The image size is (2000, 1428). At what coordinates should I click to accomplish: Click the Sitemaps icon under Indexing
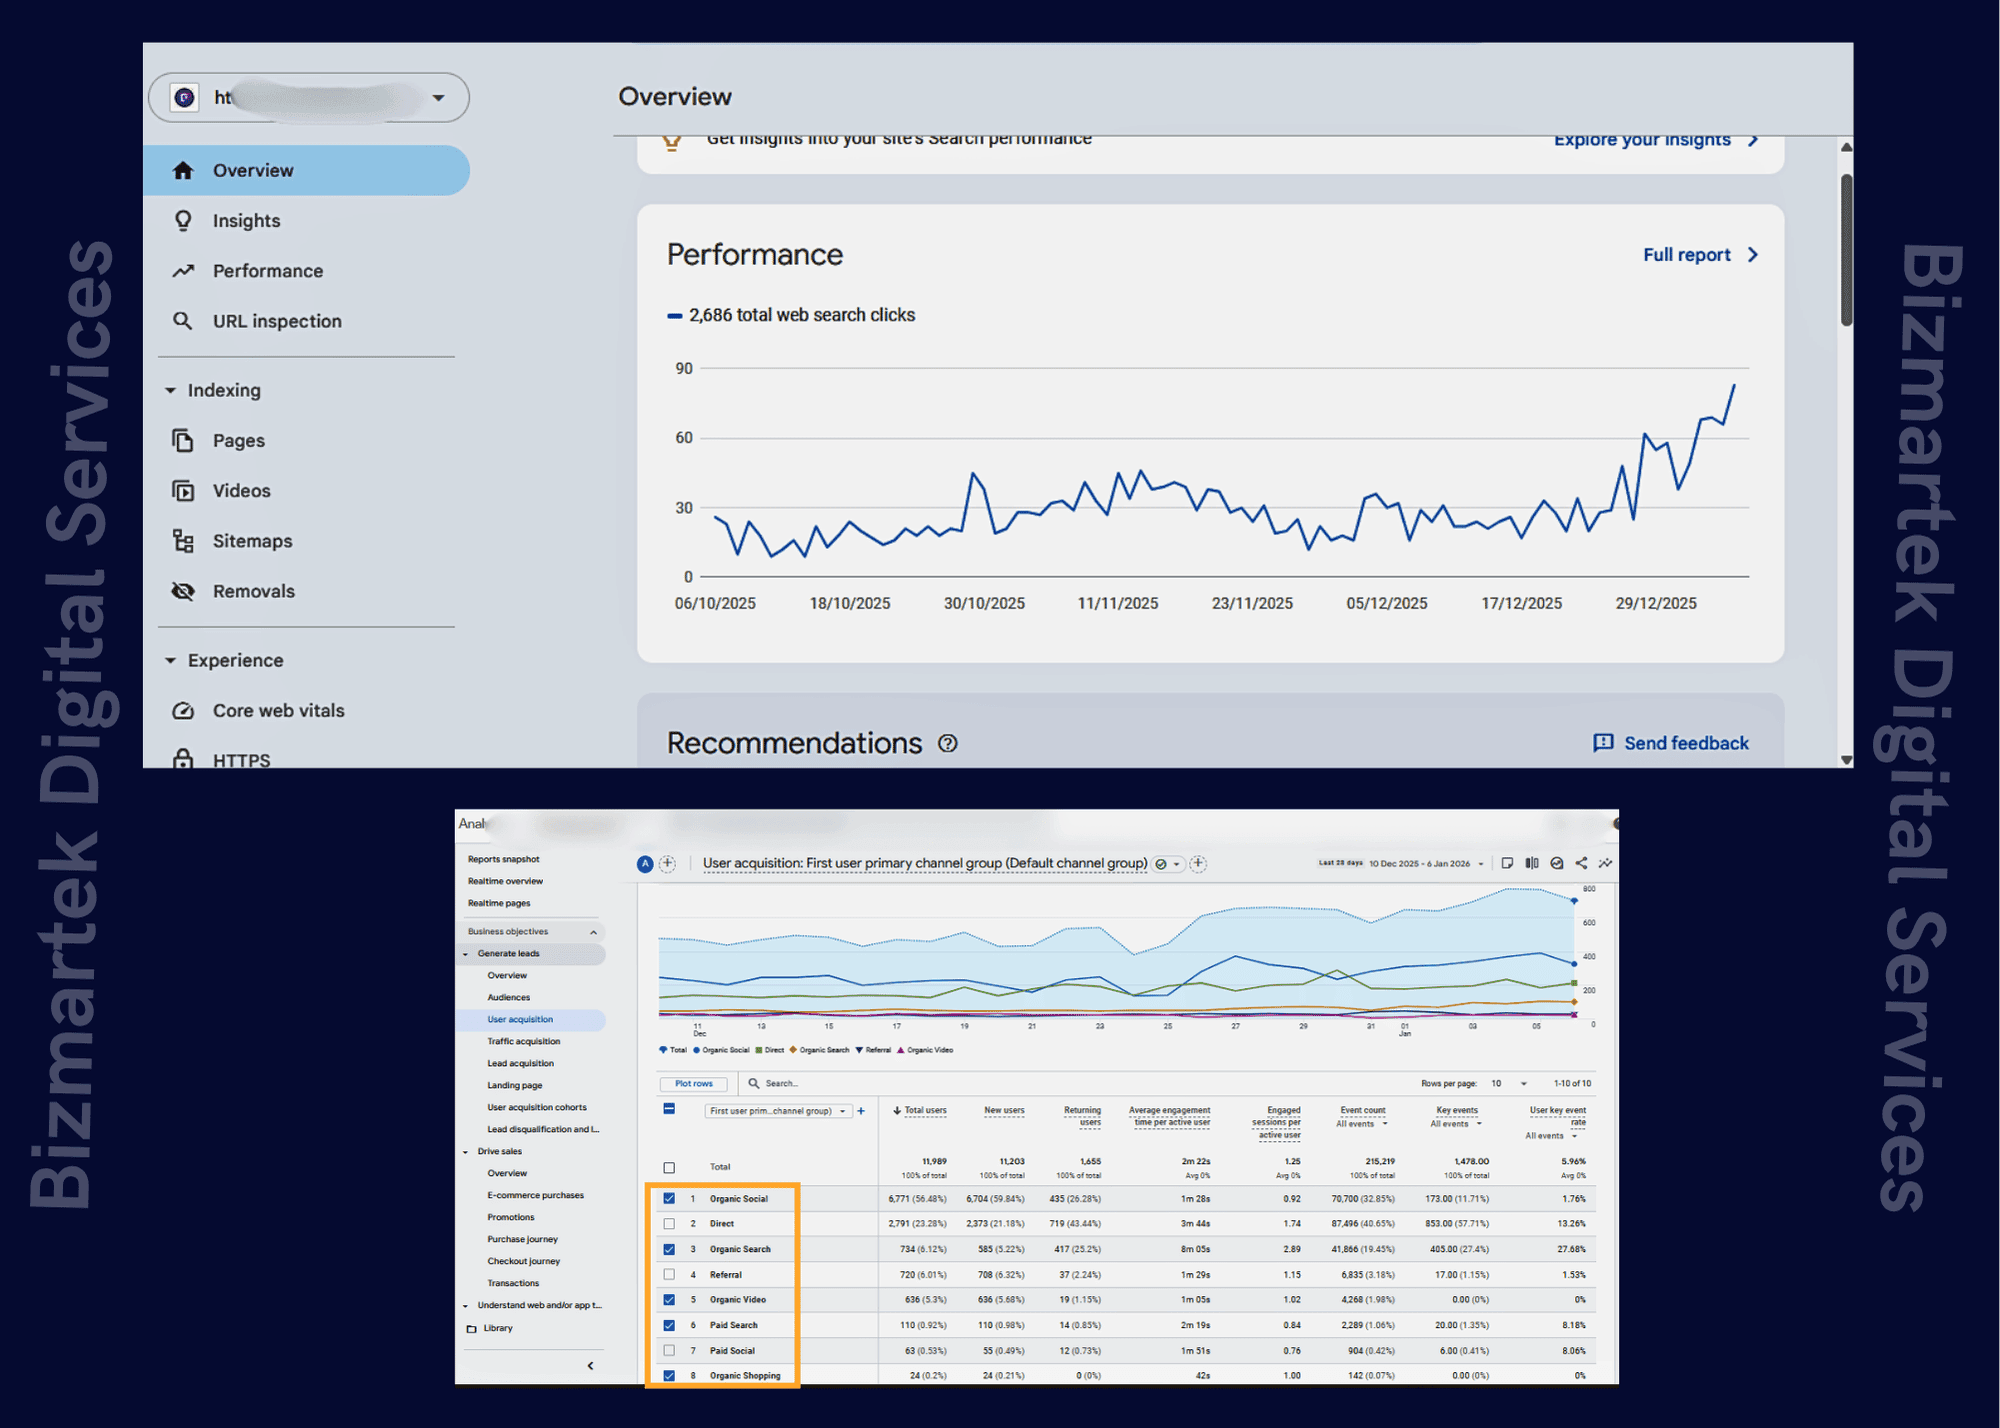click(x=183, y=540)
